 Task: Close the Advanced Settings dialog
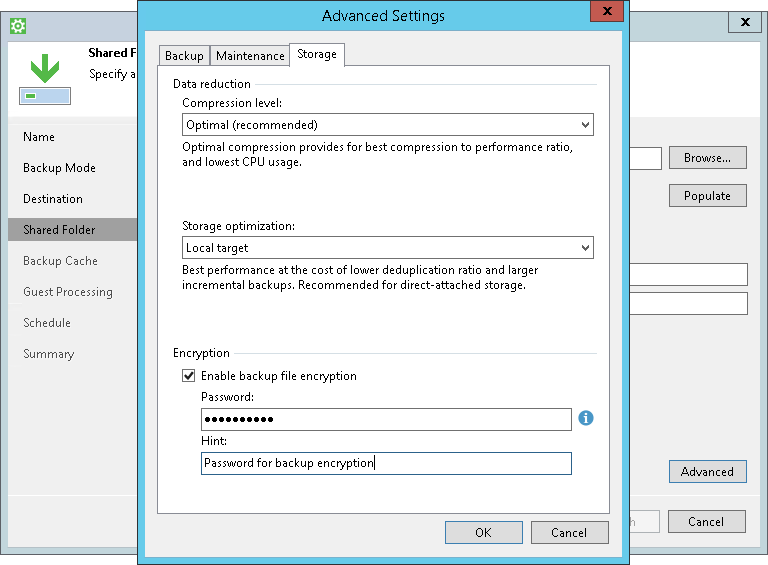(x=603, y=13)
